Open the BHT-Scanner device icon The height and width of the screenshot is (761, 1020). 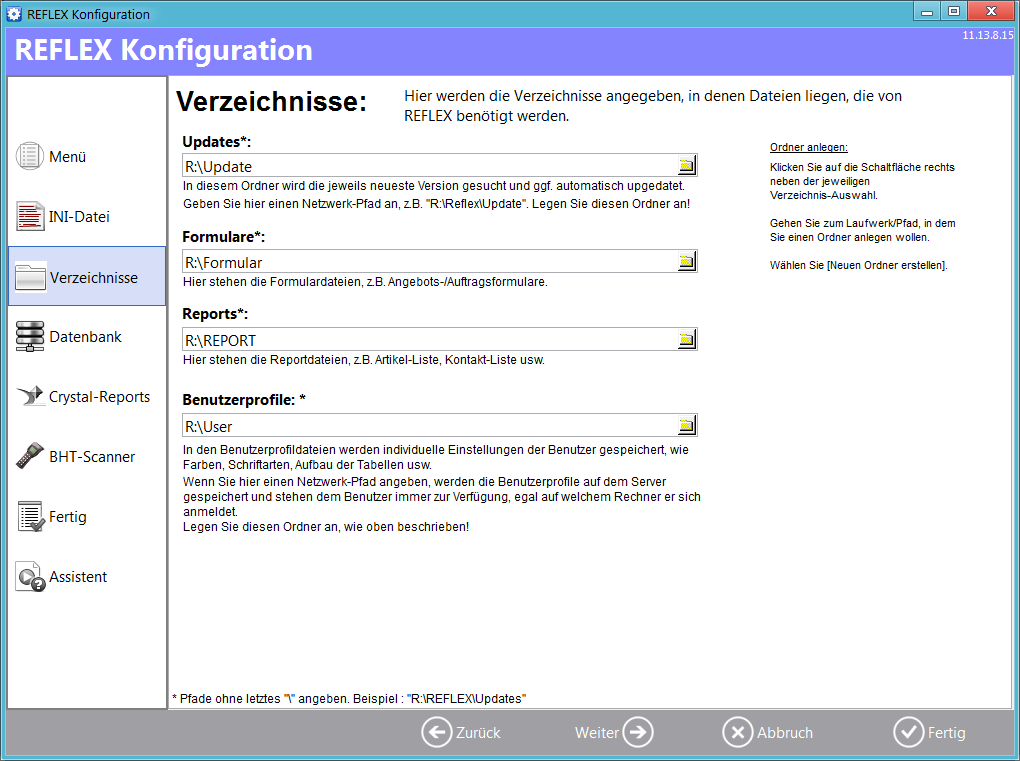[x=30, y=456]
